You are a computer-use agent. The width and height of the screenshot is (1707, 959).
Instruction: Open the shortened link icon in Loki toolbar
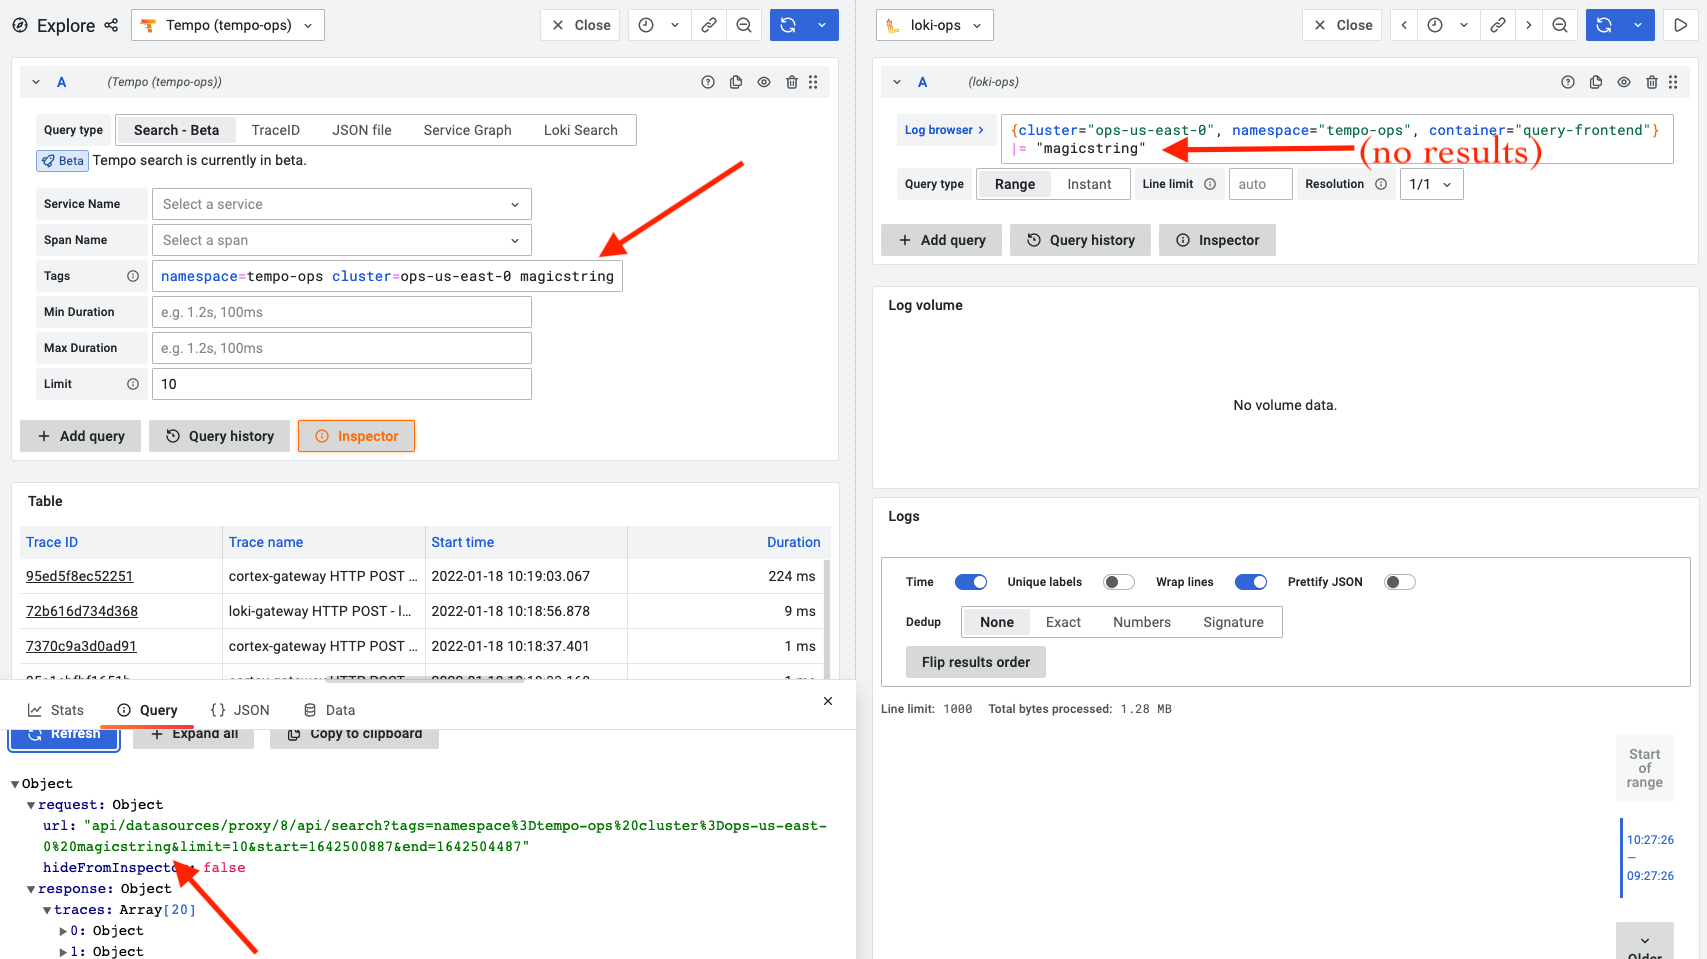click(1497, 24)
